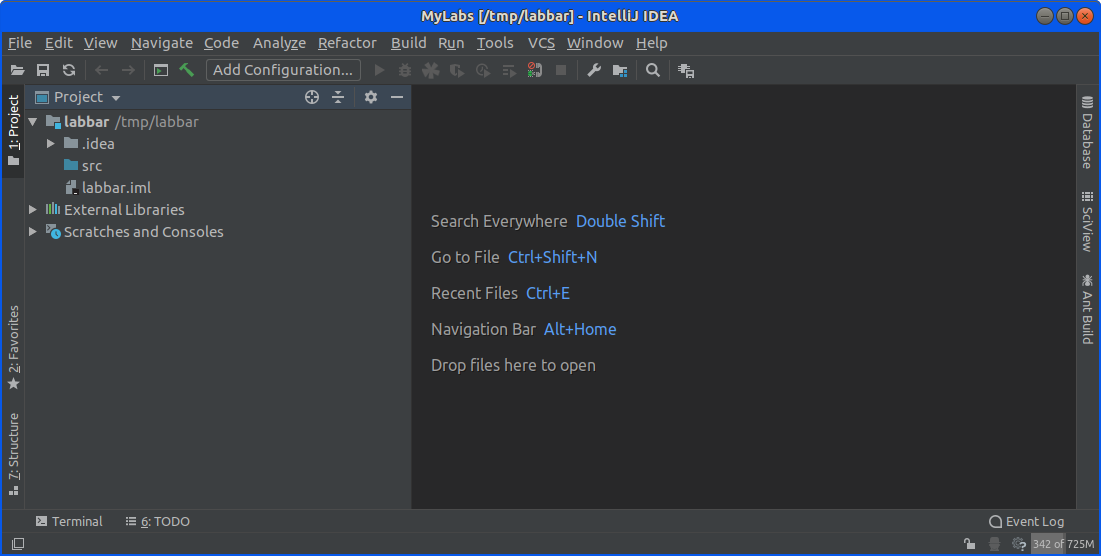
Task: Click the gear with question mark status icon
Action: [x=1019, y=543]
